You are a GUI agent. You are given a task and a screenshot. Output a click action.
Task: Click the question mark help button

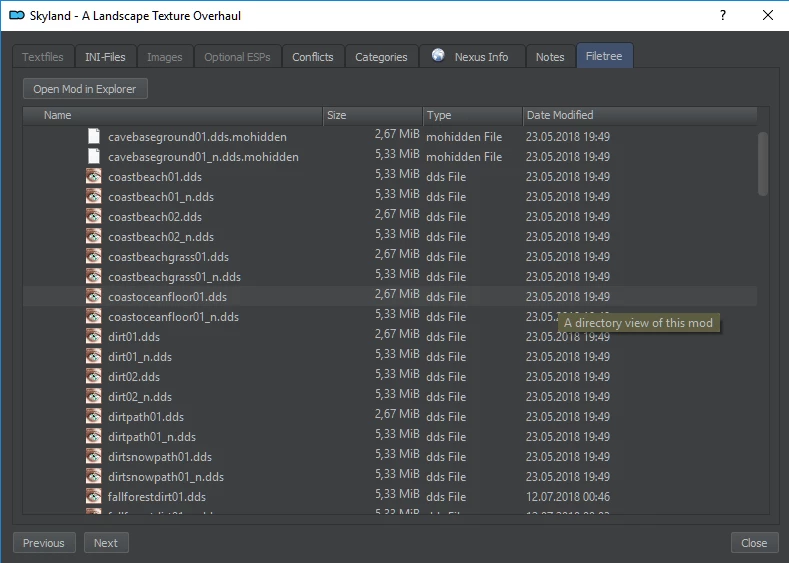(x=723, y=15)
